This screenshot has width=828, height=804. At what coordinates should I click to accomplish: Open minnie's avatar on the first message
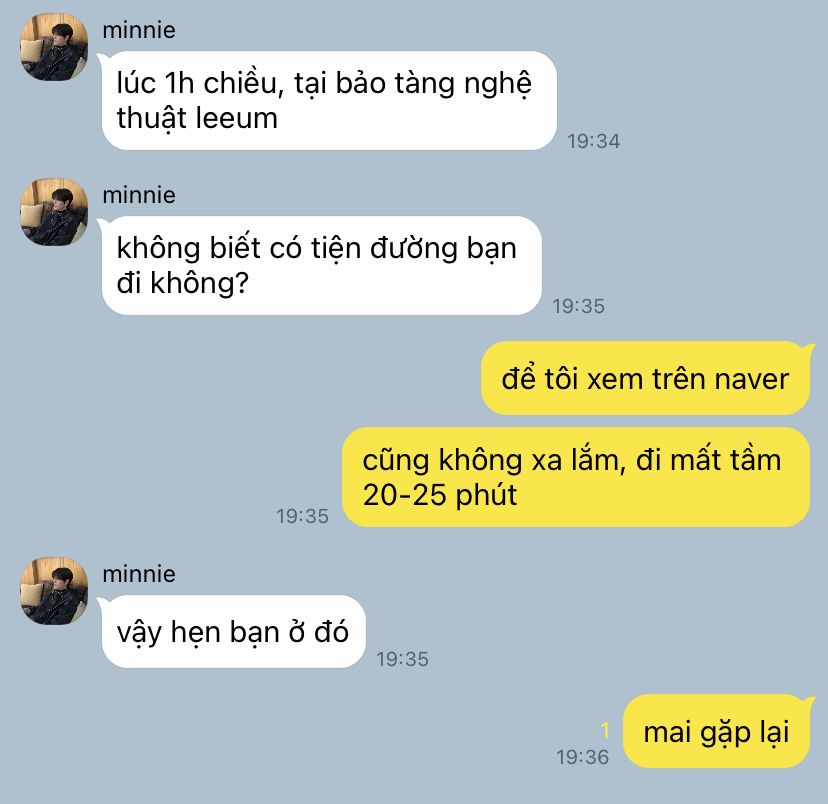coord(54,47)
